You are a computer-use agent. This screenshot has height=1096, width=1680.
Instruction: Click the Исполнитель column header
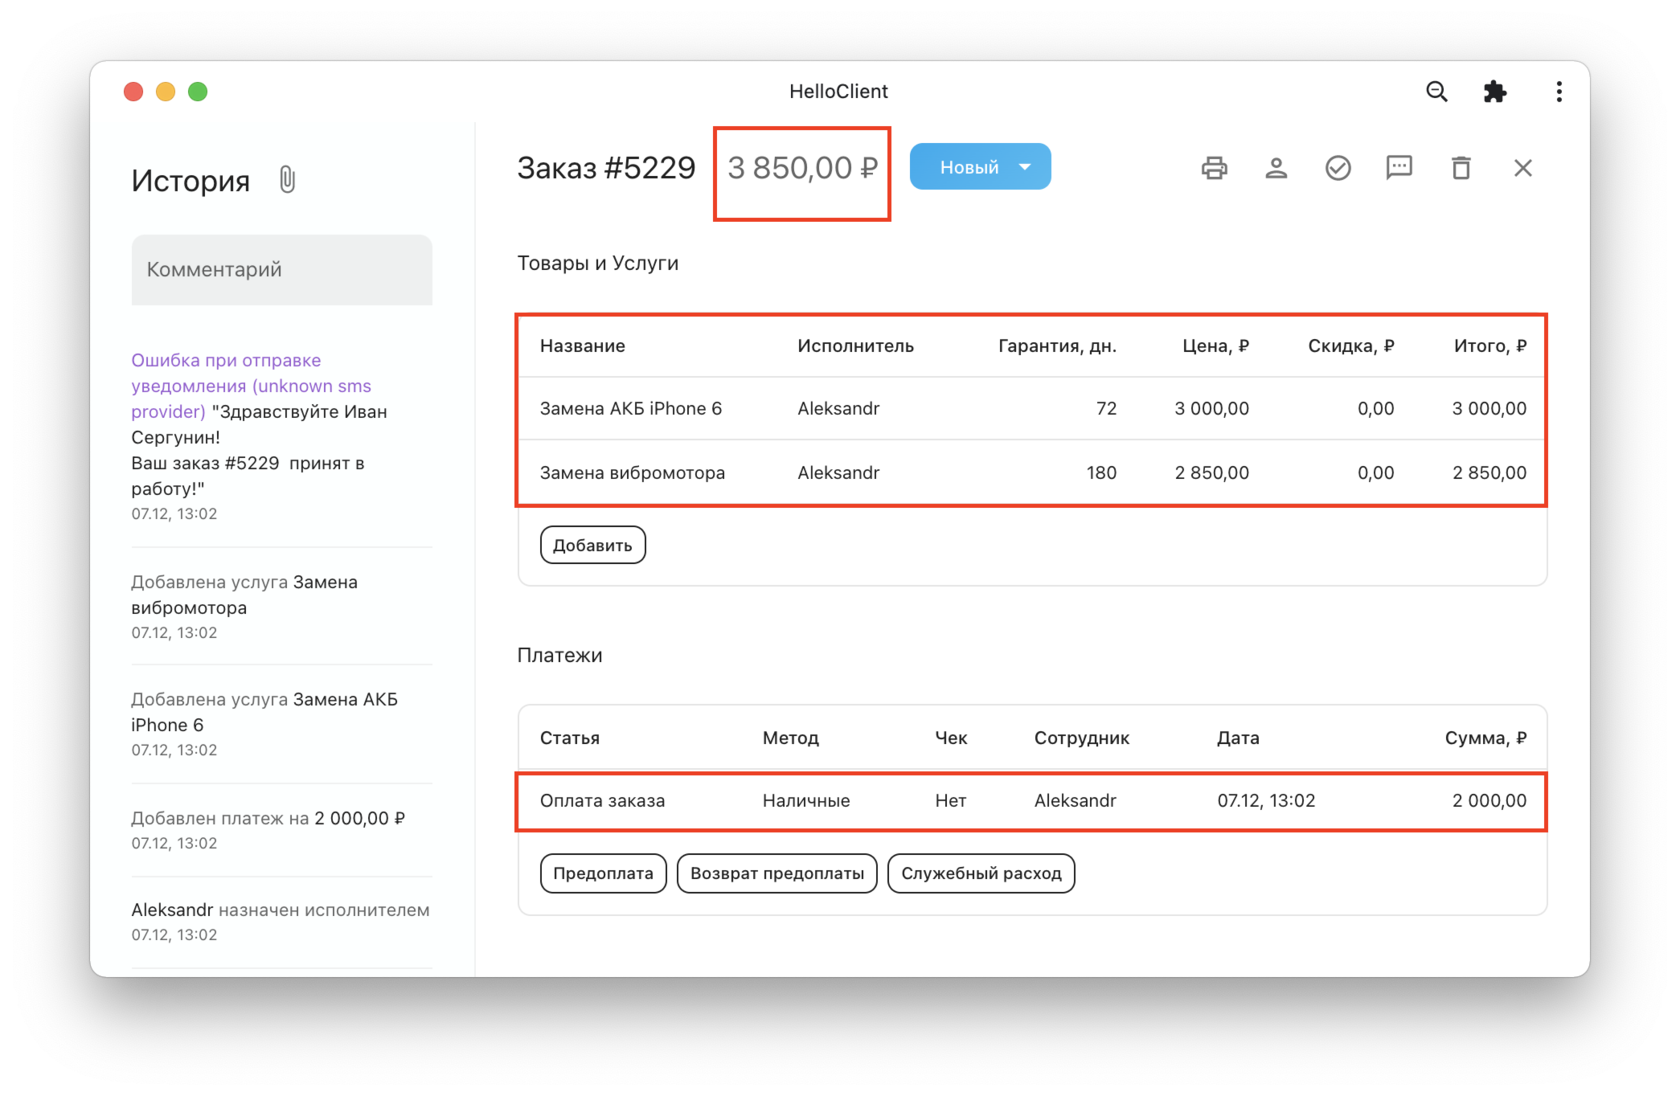pos(855,346)
